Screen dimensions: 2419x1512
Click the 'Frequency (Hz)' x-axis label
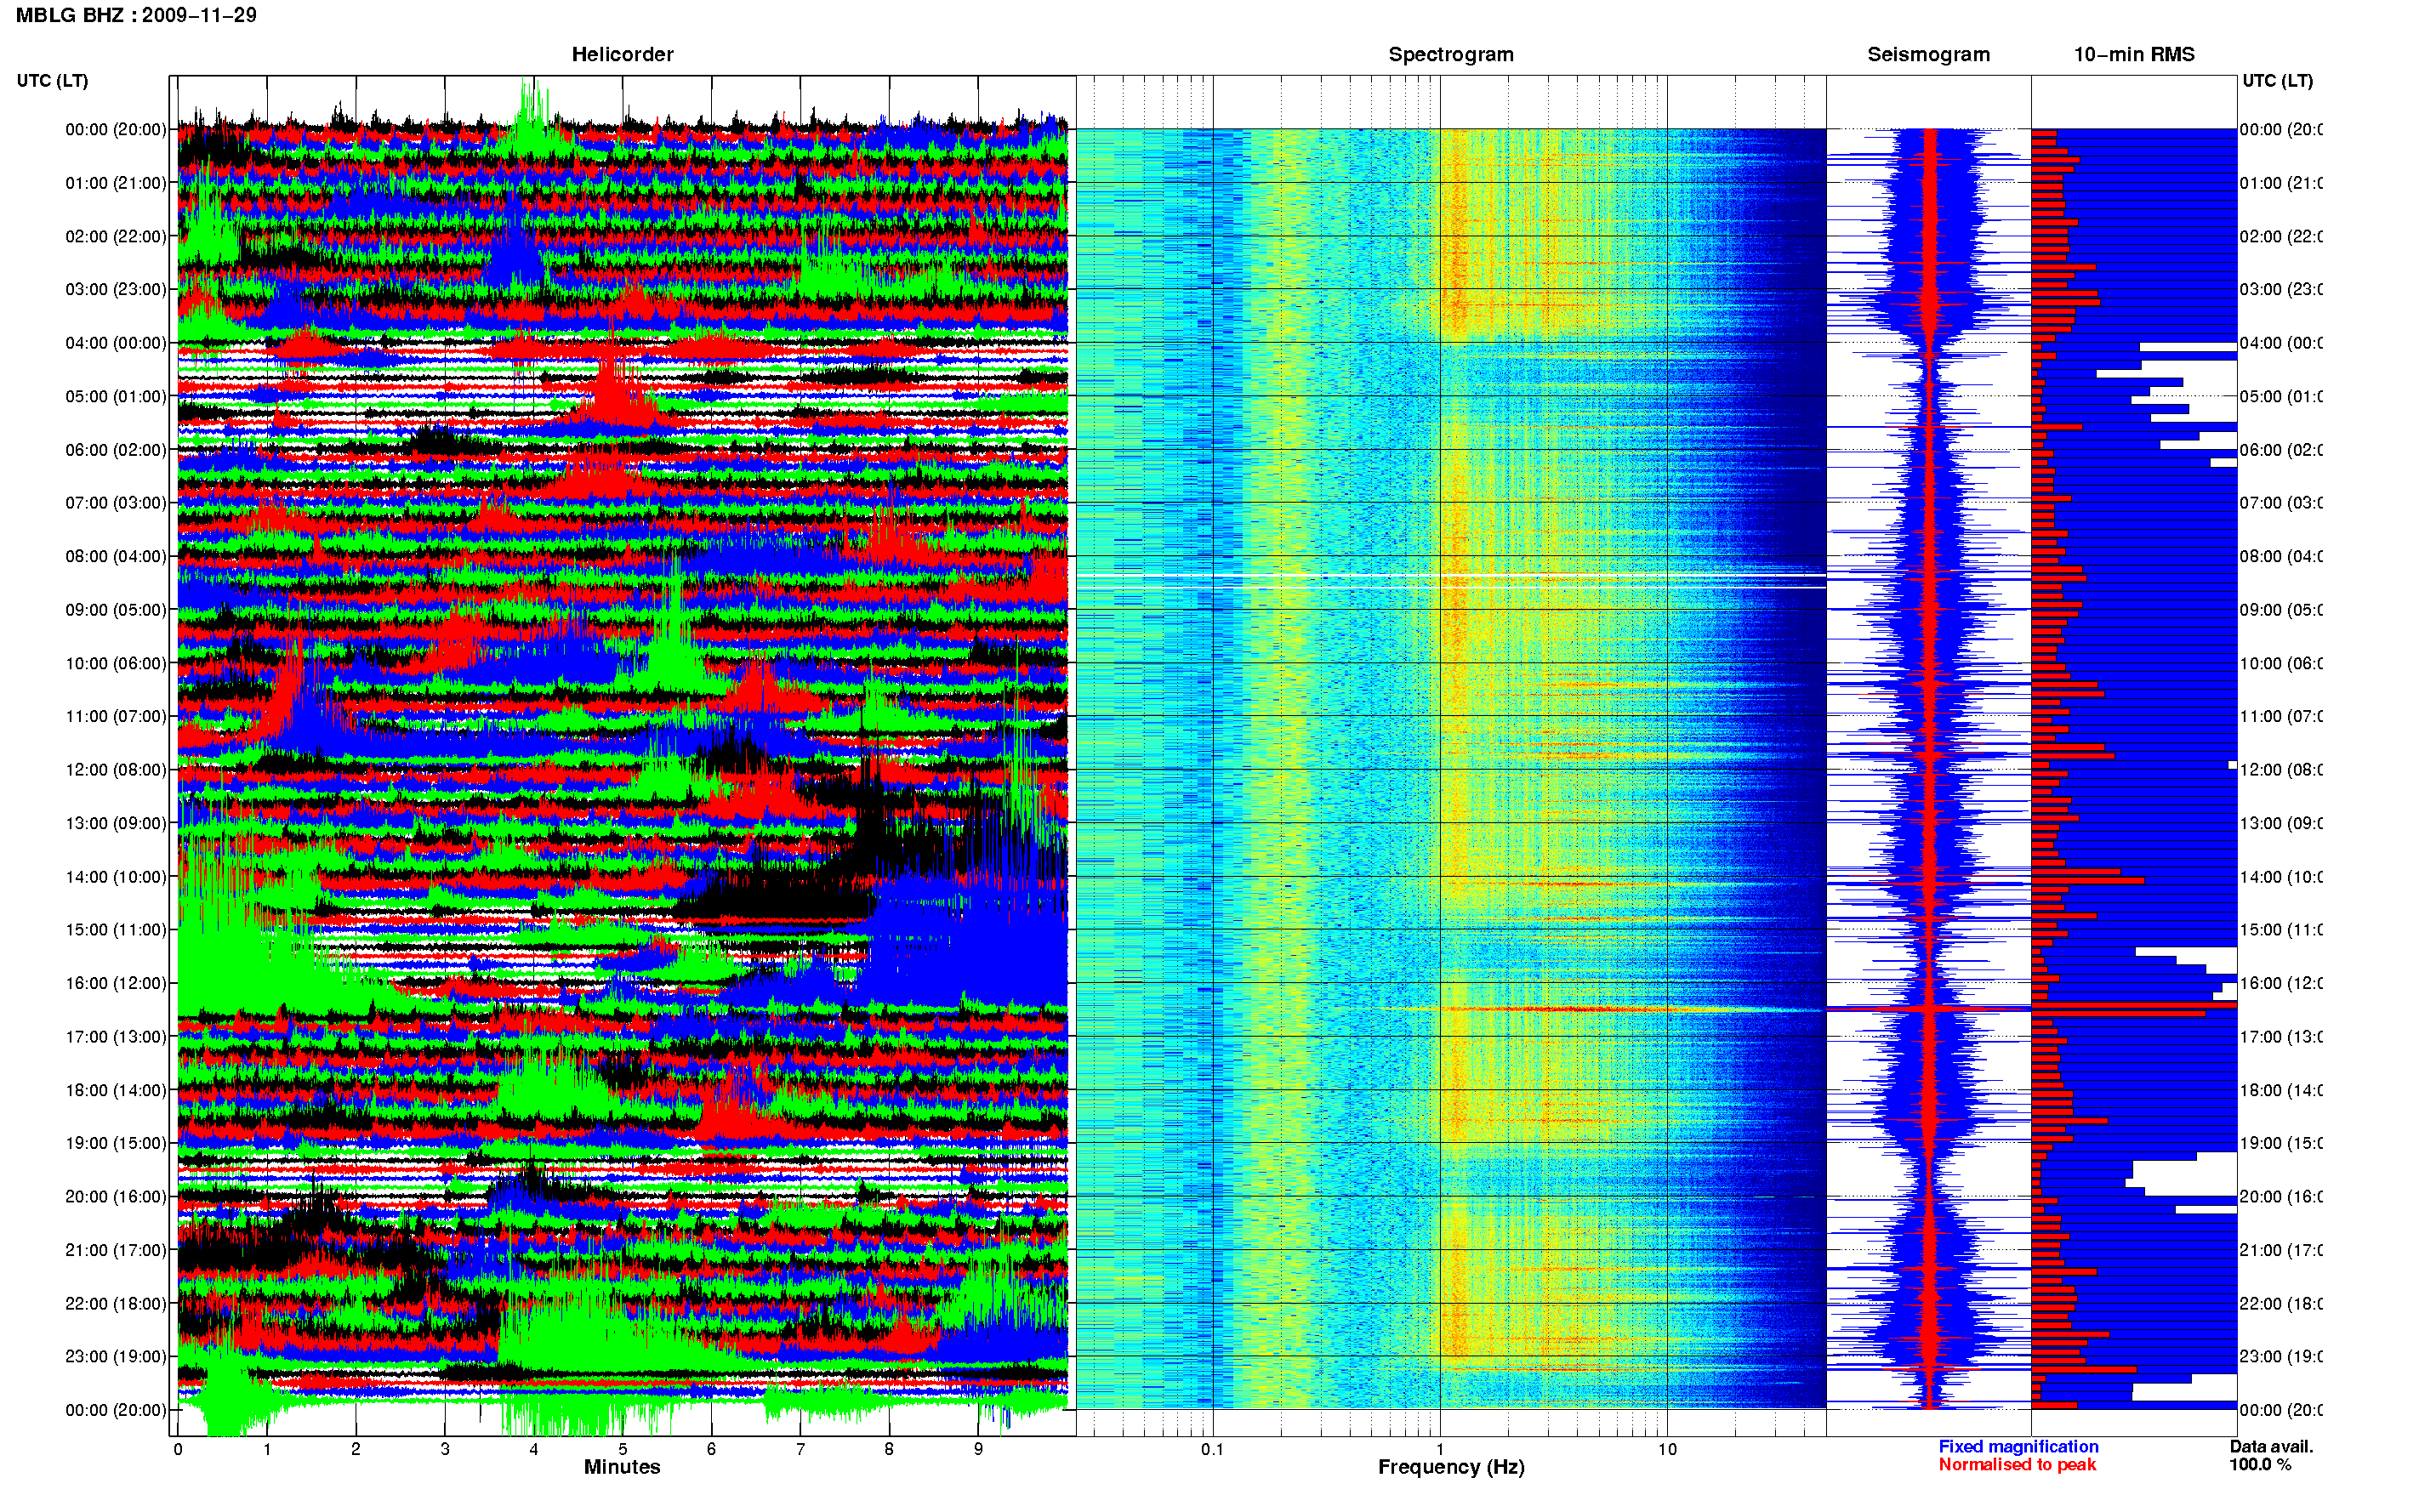click(x=1451, y=1467)
